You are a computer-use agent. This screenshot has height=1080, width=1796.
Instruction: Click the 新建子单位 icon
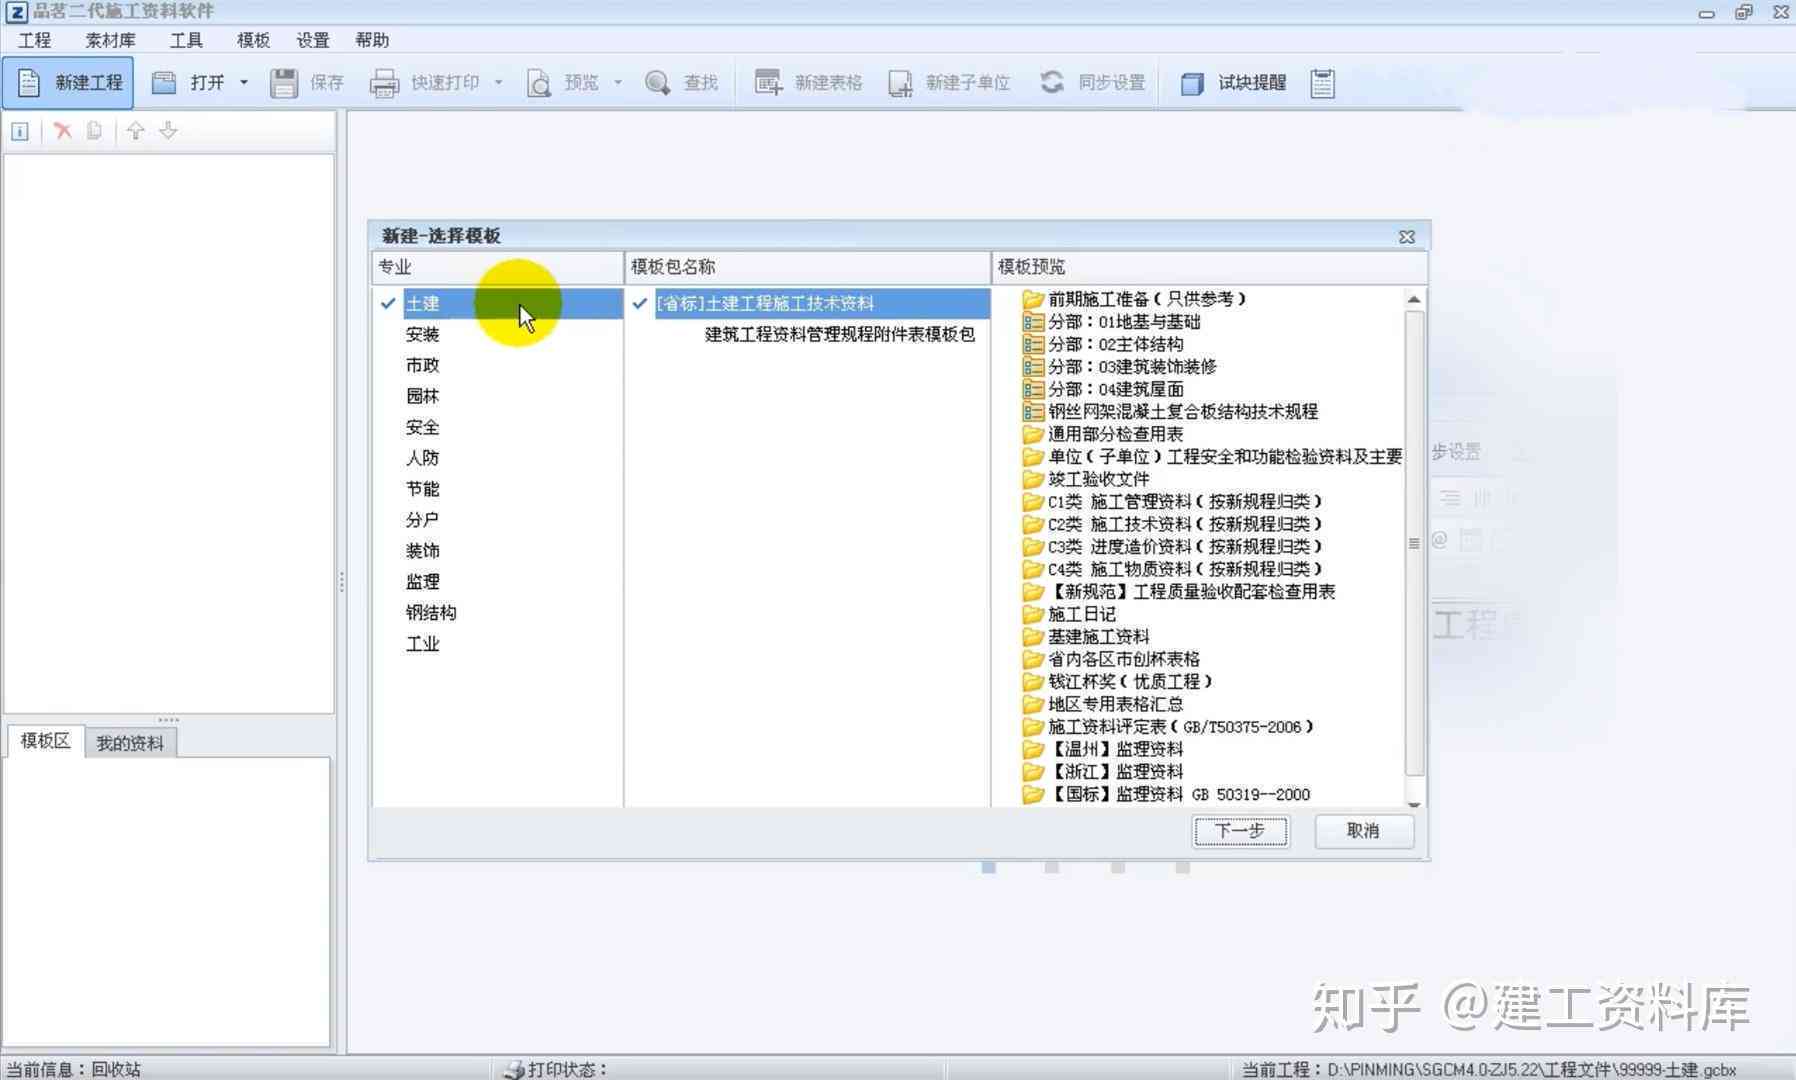pos(900,83)
